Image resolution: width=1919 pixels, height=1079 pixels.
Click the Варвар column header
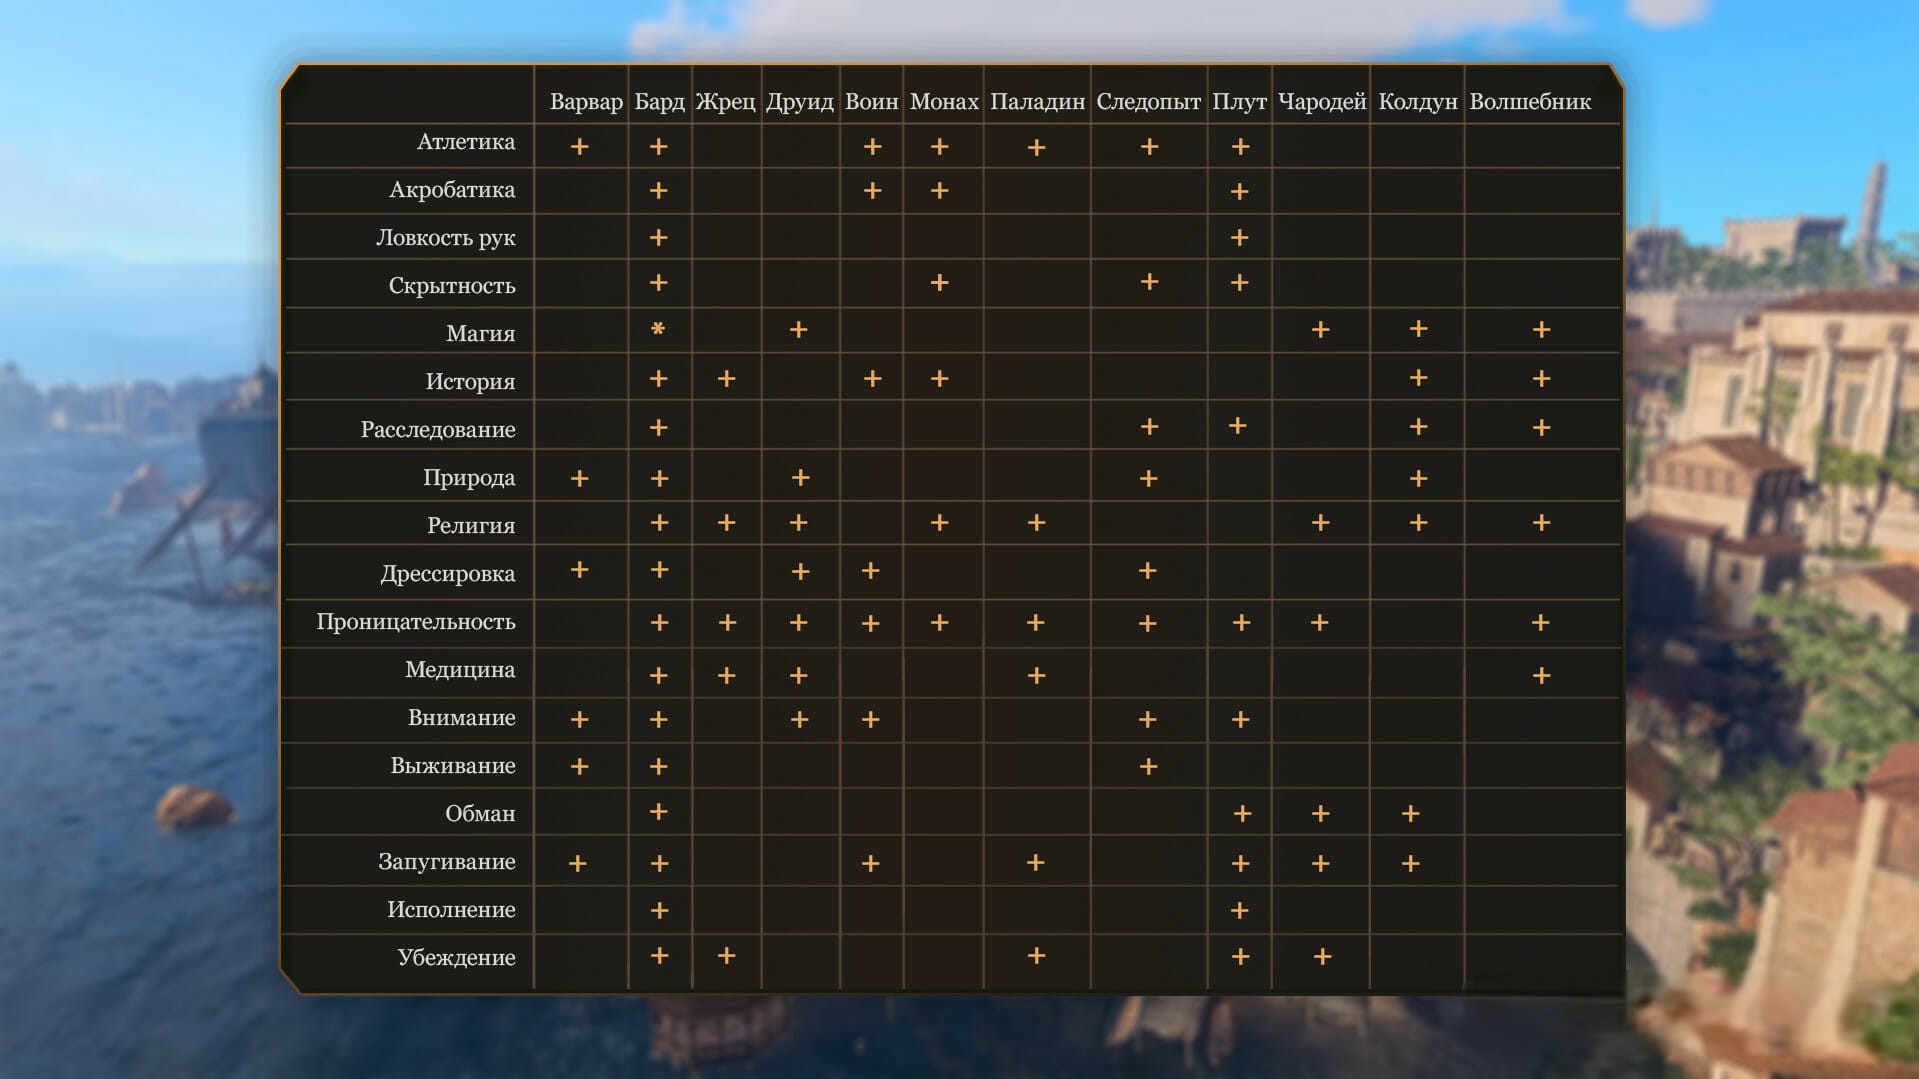coord(586,102)
